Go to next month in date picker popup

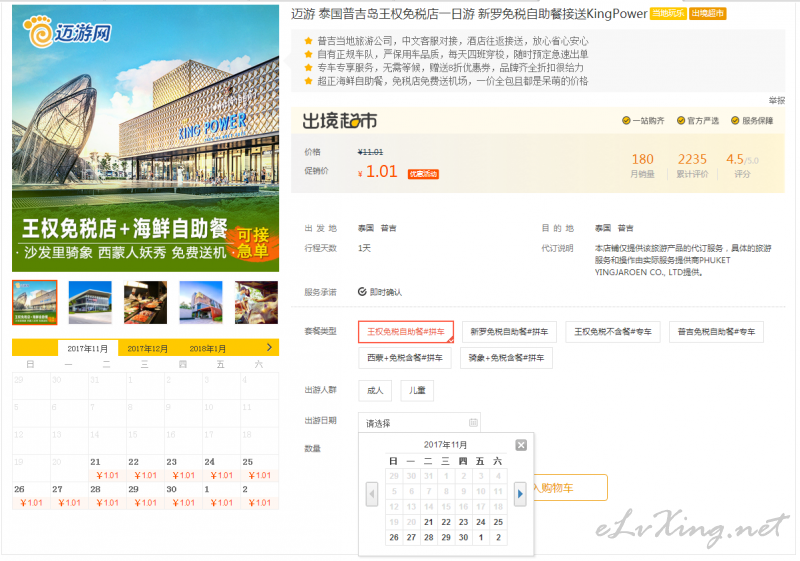click(520, 494)
